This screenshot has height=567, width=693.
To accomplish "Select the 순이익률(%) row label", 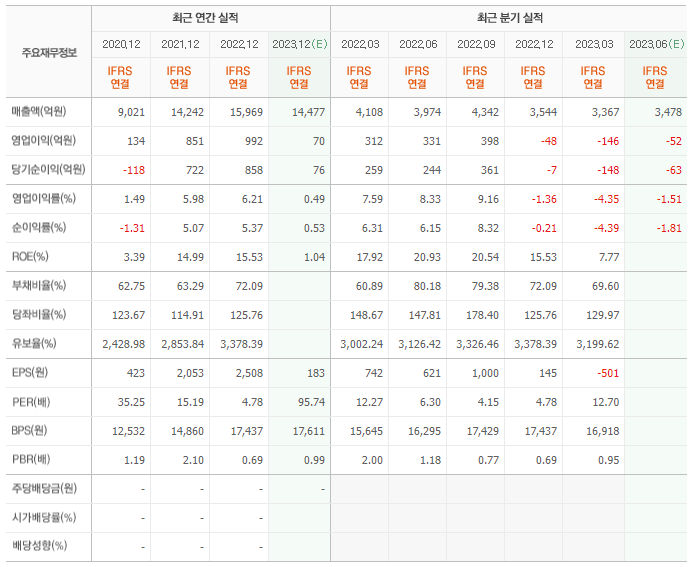I will coord(39,227).
